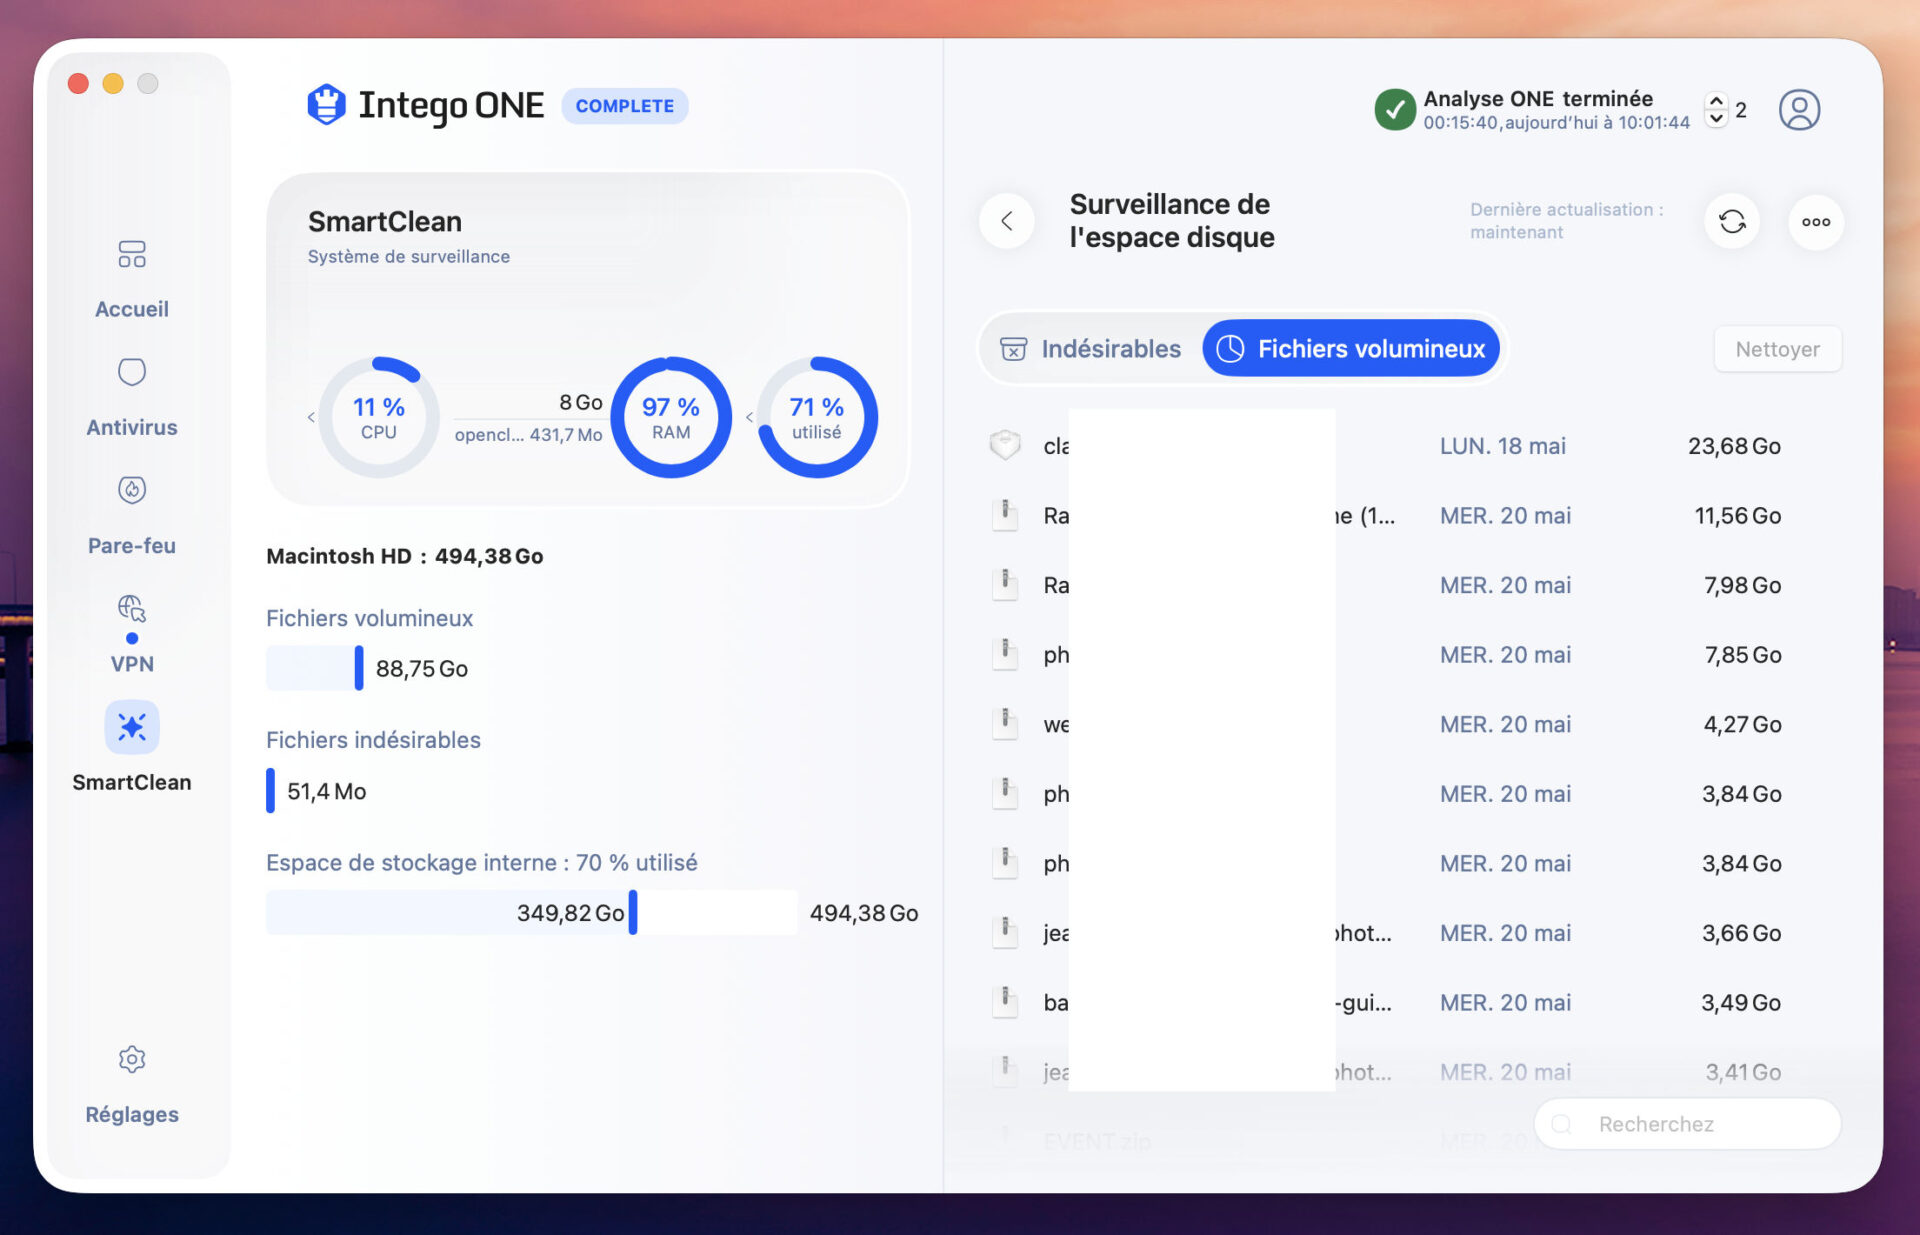Show previous gauge left of 71 % utilisé
Image resolution: width=1920 pixels, height=1235 pixels.
749,417
